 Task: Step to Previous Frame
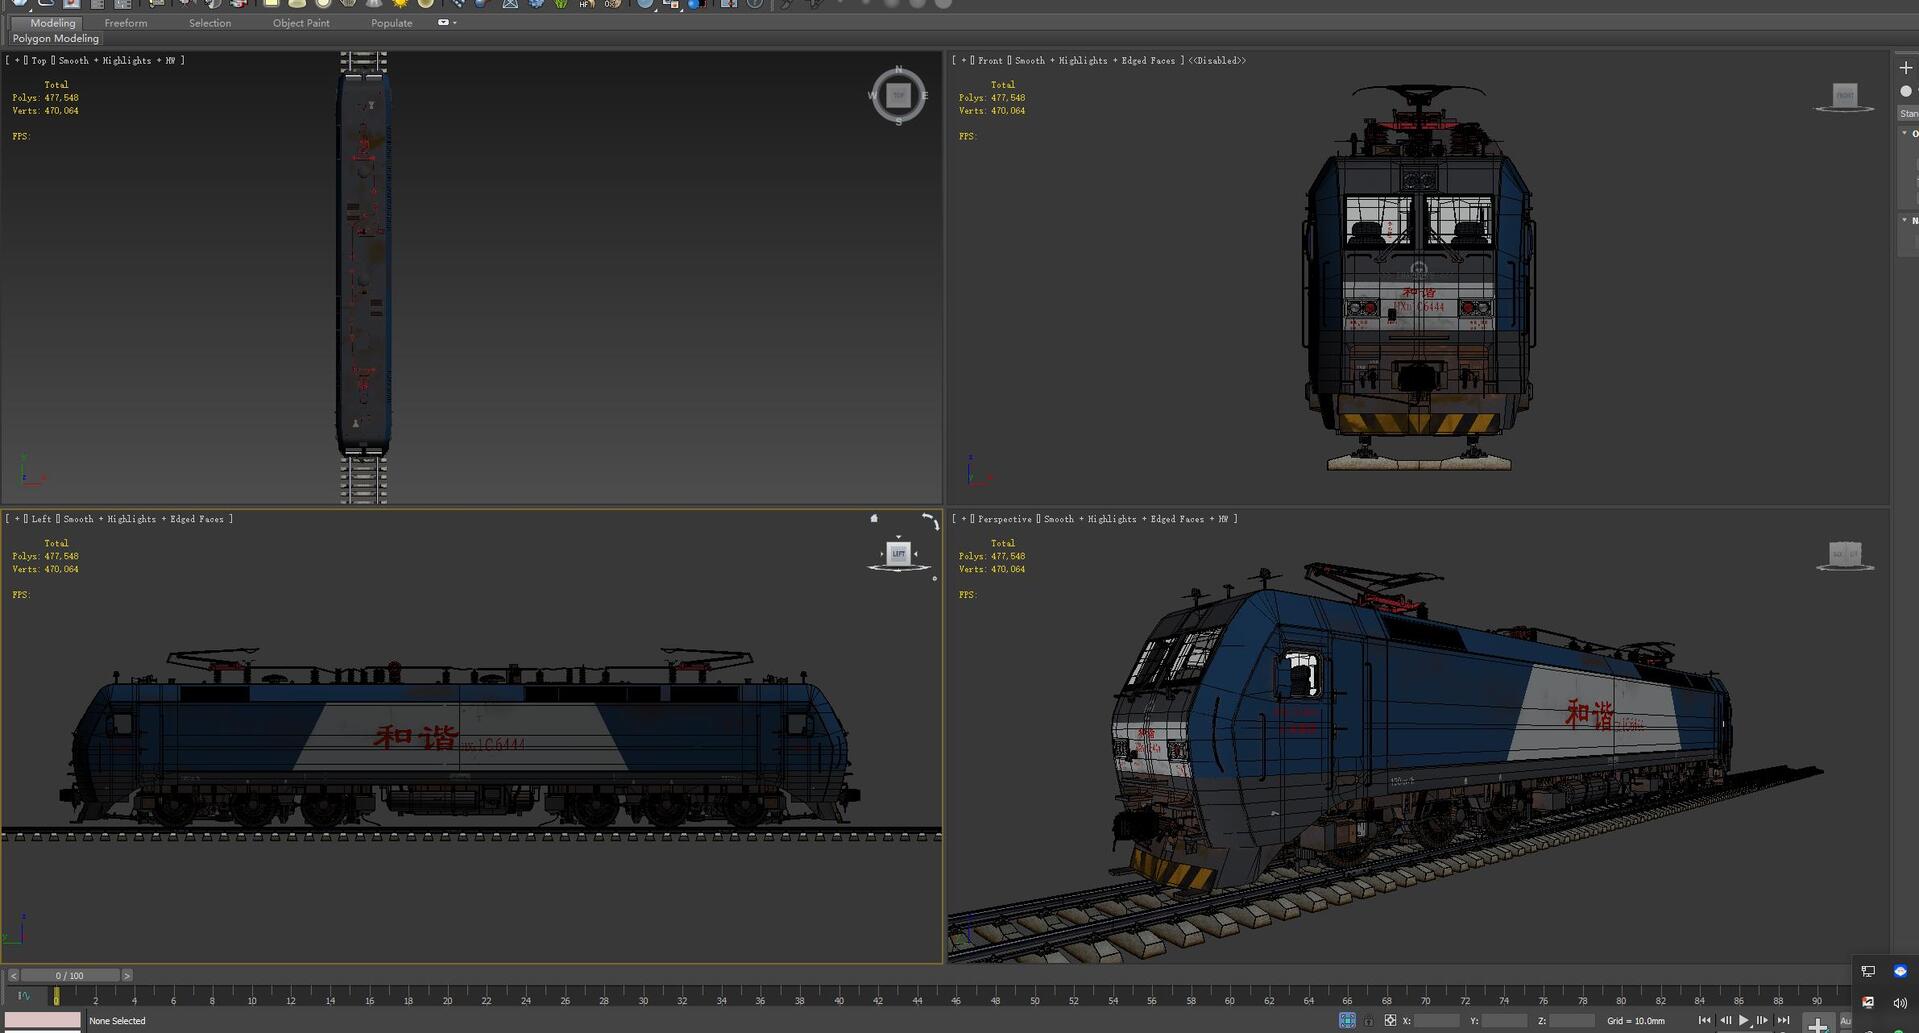pyautogui.click(x=1725, y=1020)
